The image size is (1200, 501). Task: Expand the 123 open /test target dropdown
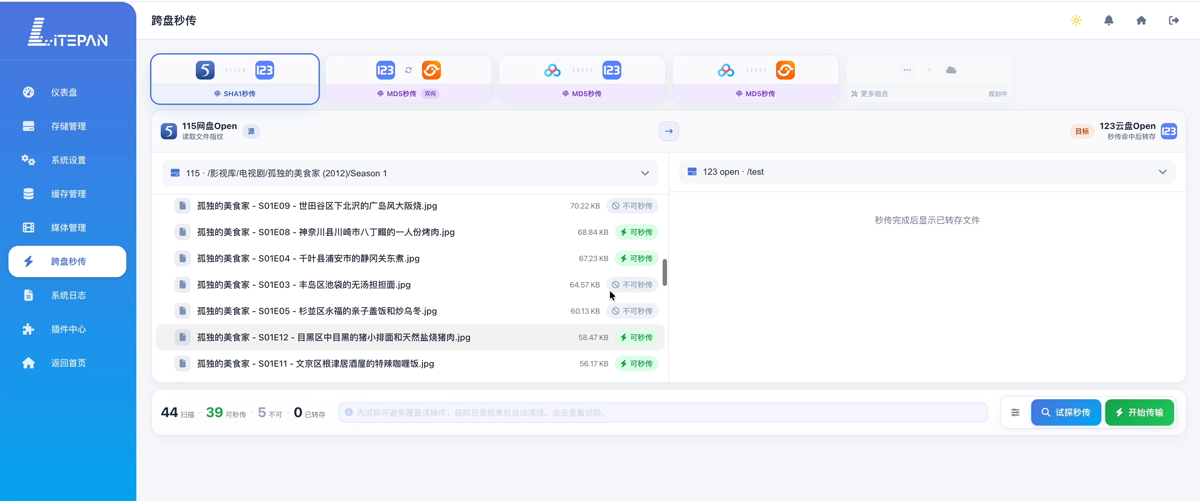pyautogui.click(x=927, y=172)
